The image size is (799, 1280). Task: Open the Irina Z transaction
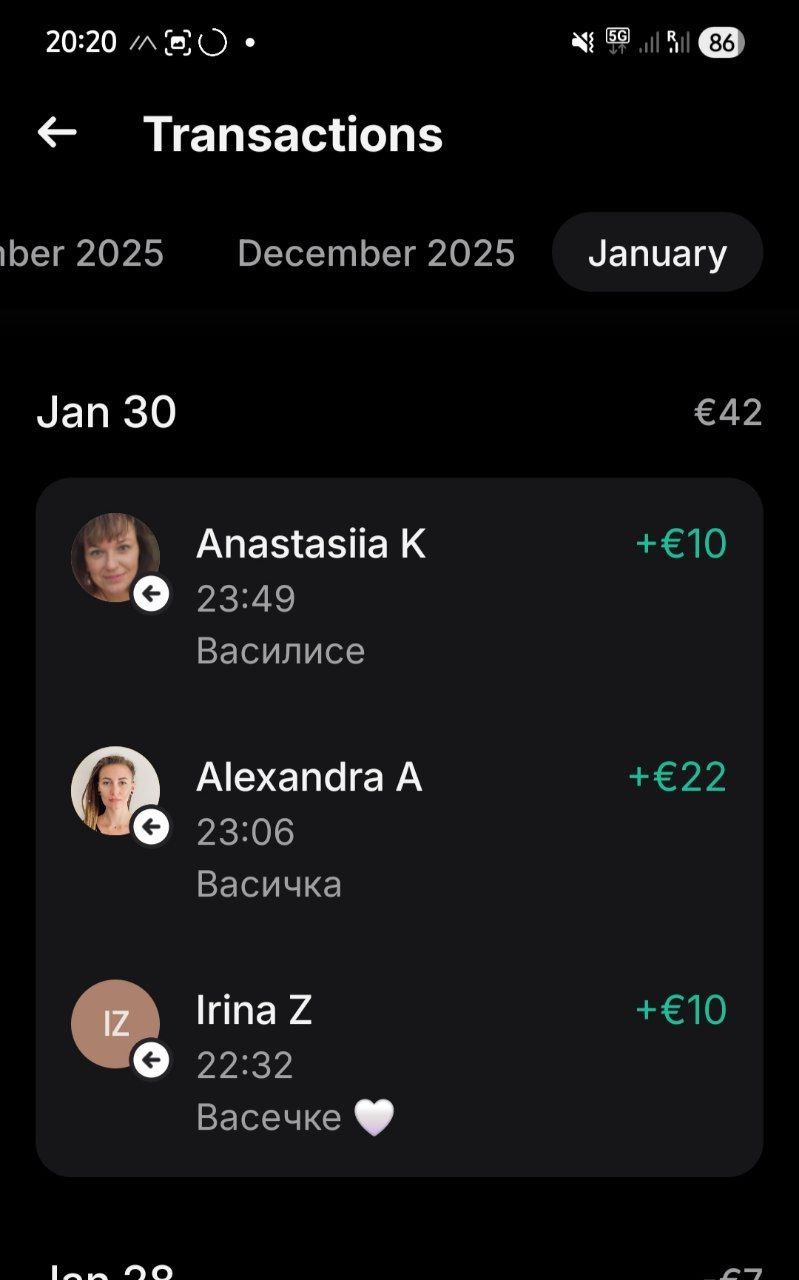tap(400, 1062)
